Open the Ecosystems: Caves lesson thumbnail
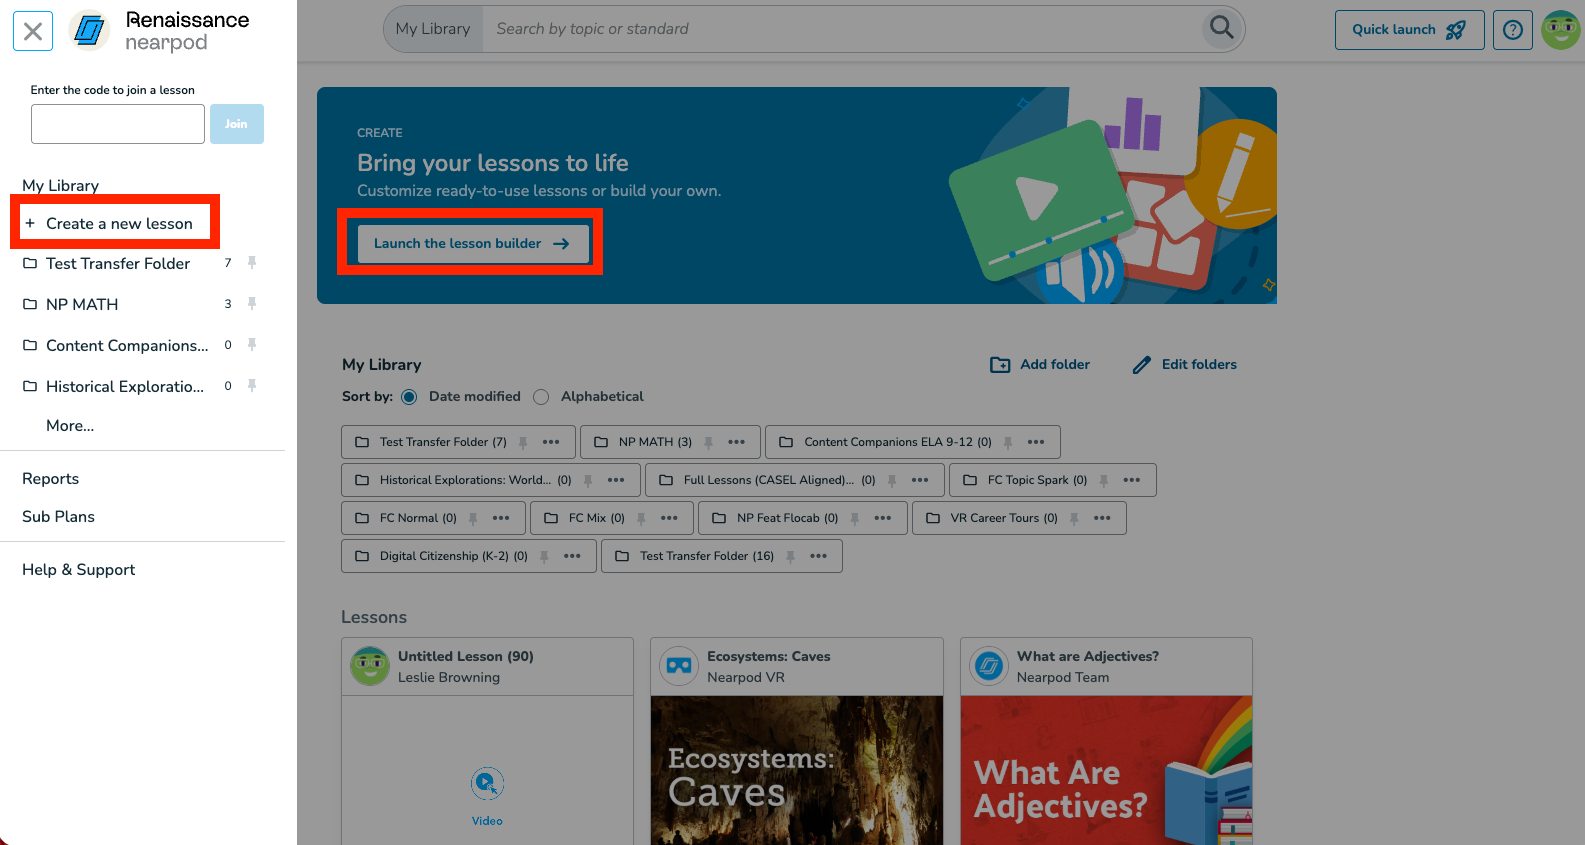 (797, 770)
